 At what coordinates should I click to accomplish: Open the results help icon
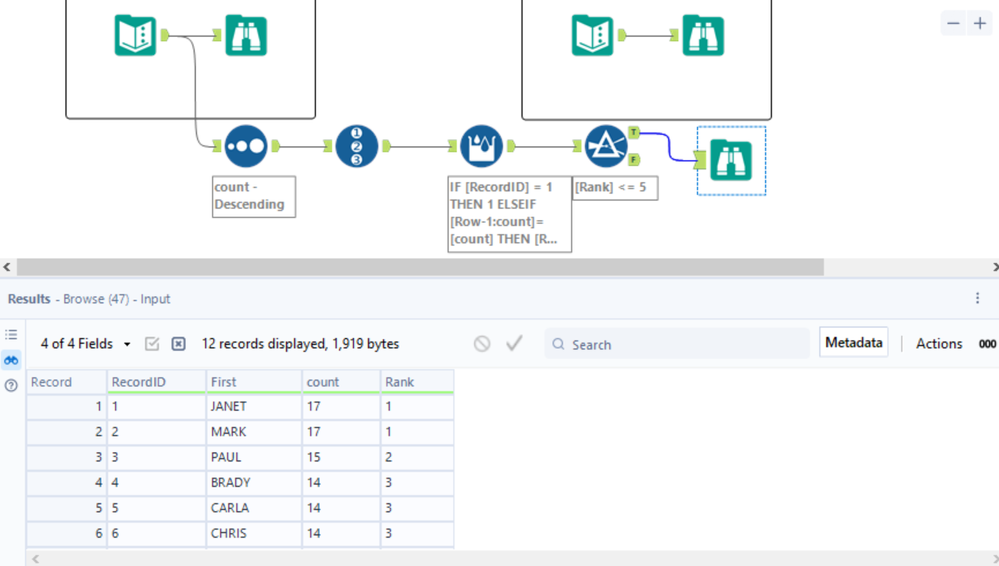[12, 385]
